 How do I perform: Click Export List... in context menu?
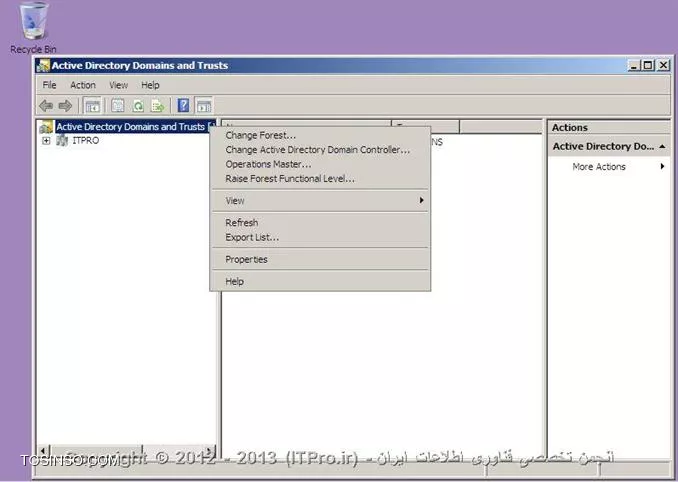click(x=320, y=237)
